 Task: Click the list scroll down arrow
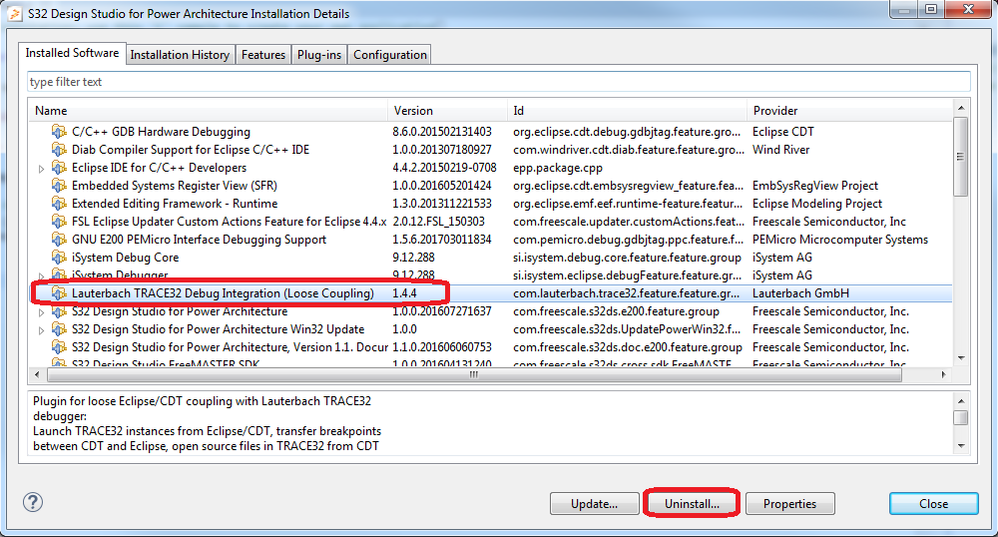point(960,358)
